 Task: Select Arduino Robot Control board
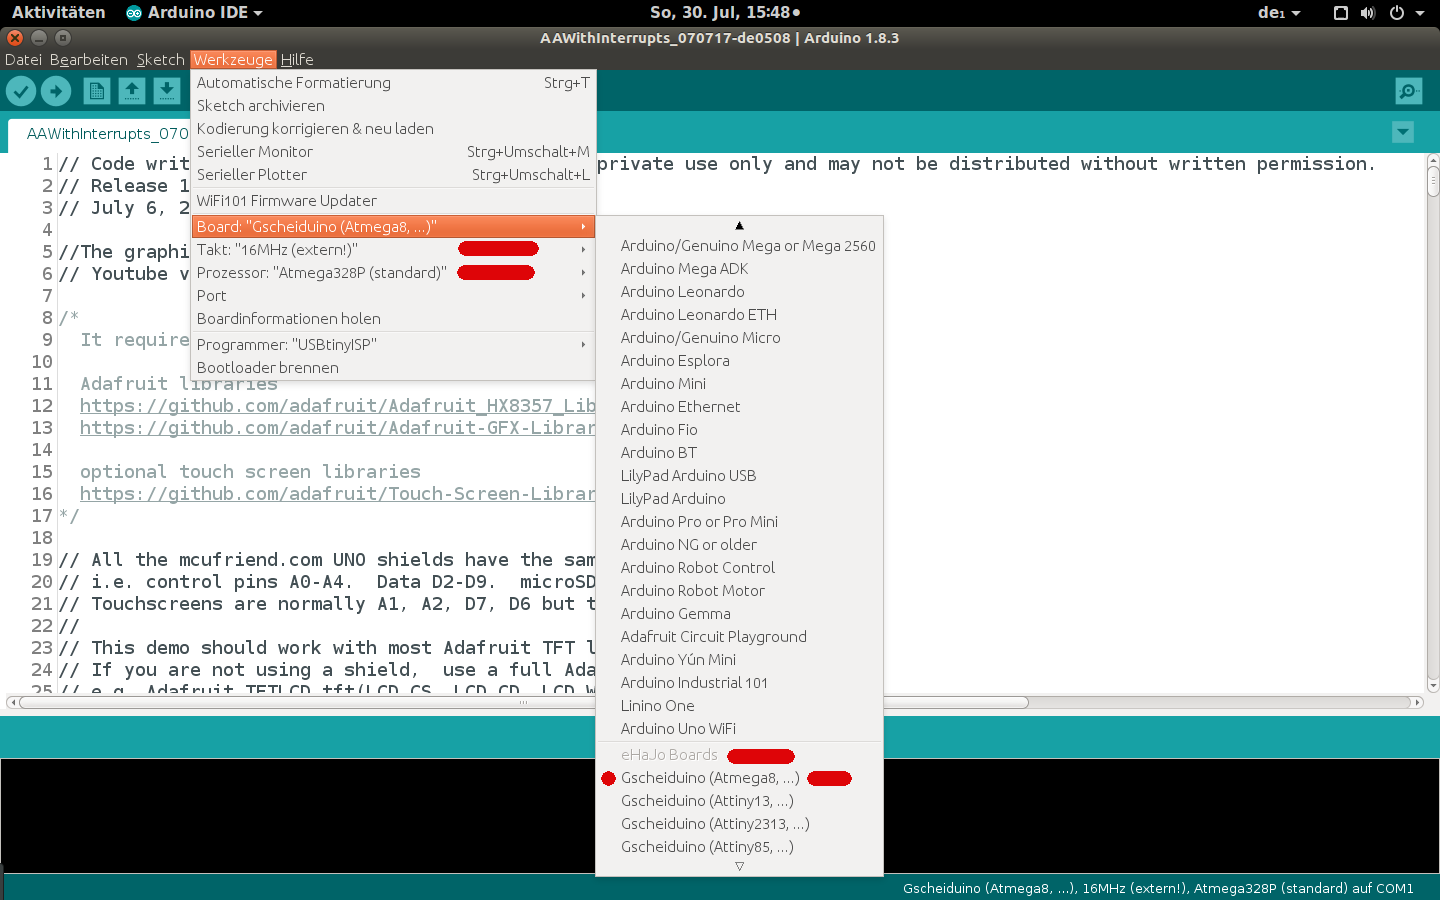(x=739, y=568)
